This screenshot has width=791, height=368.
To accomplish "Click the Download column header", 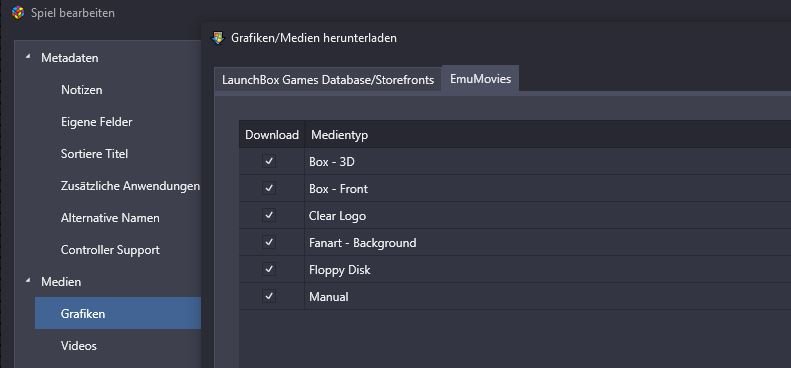I will click(272, 135).
